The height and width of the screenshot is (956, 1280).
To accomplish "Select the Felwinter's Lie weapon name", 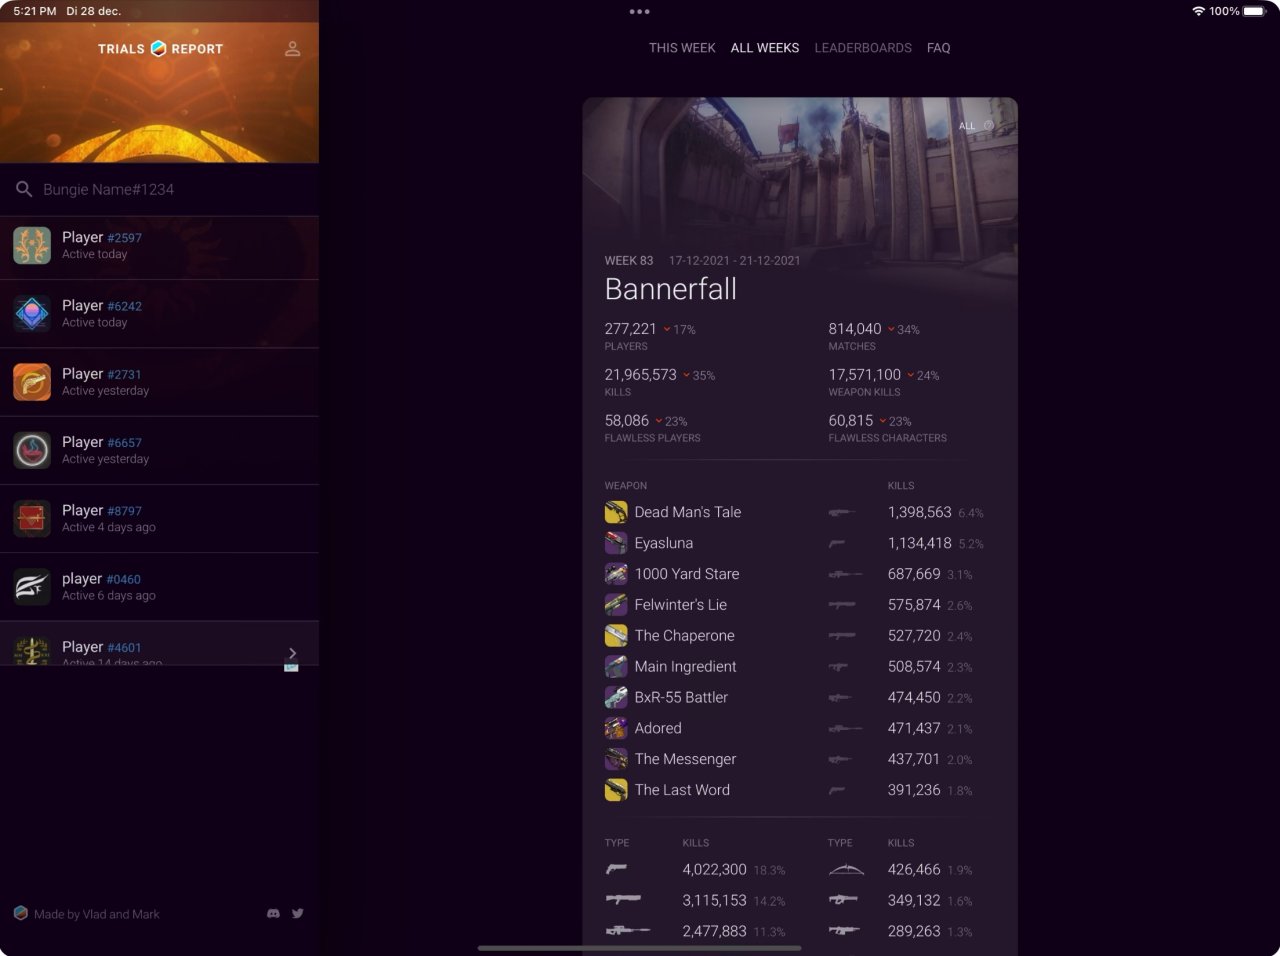I will 681,605.
